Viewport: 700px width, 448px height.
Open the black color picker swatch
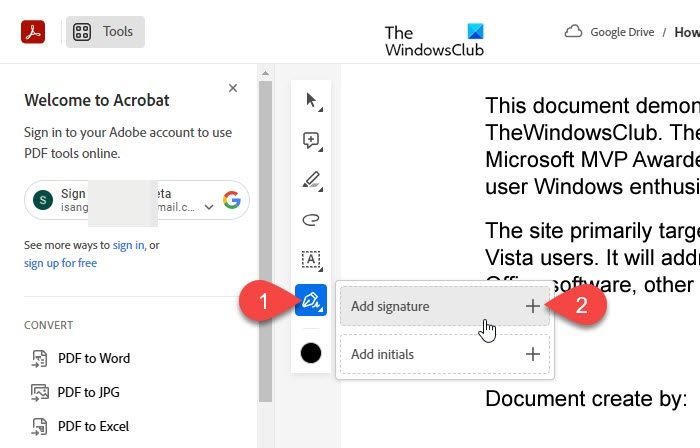point(311,353)
